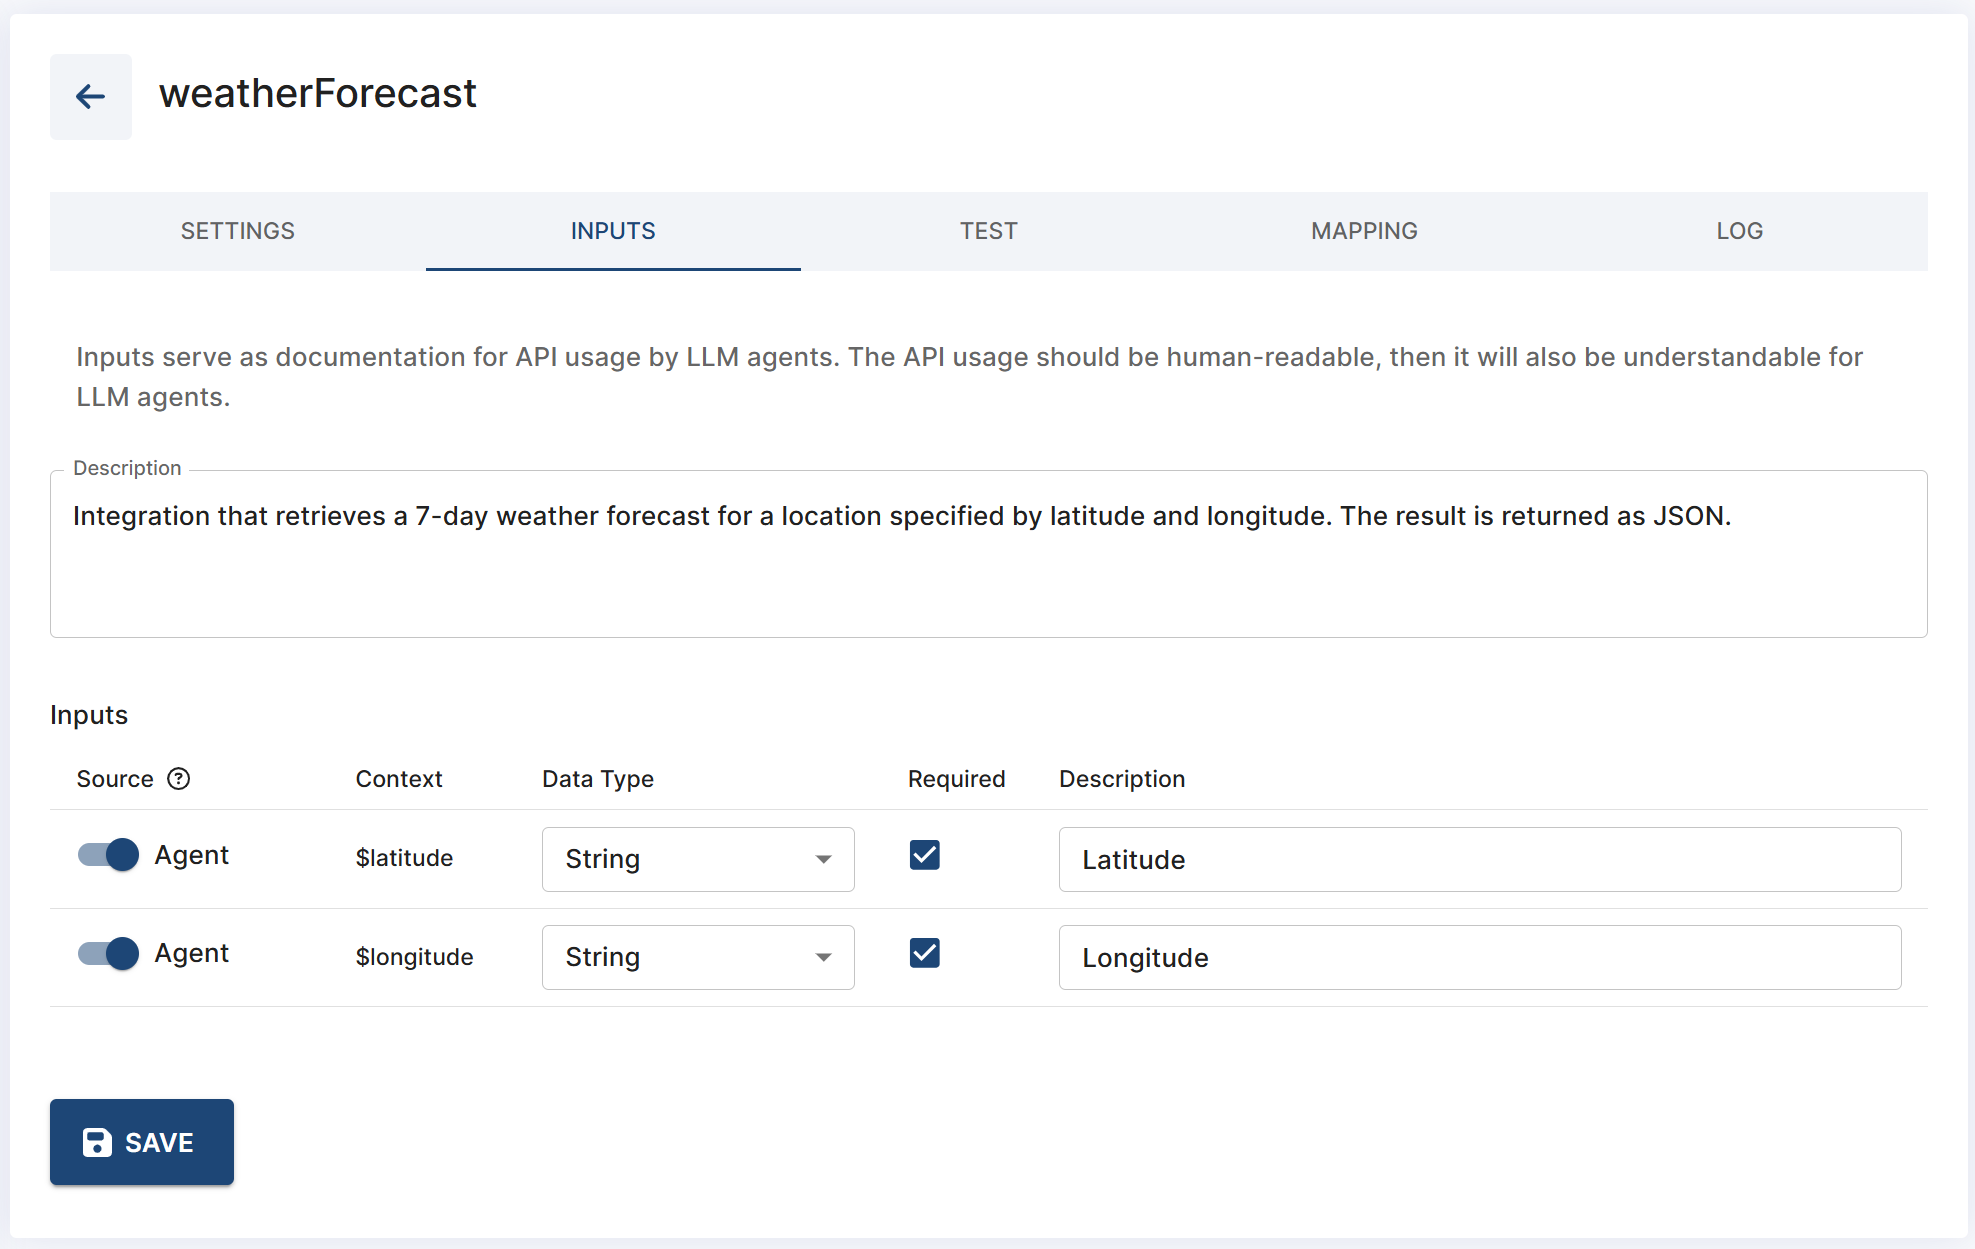This screenshot has height=1249, width=1975.
Task: Go to the Mapping tab
Action: tap(1364, 231)
